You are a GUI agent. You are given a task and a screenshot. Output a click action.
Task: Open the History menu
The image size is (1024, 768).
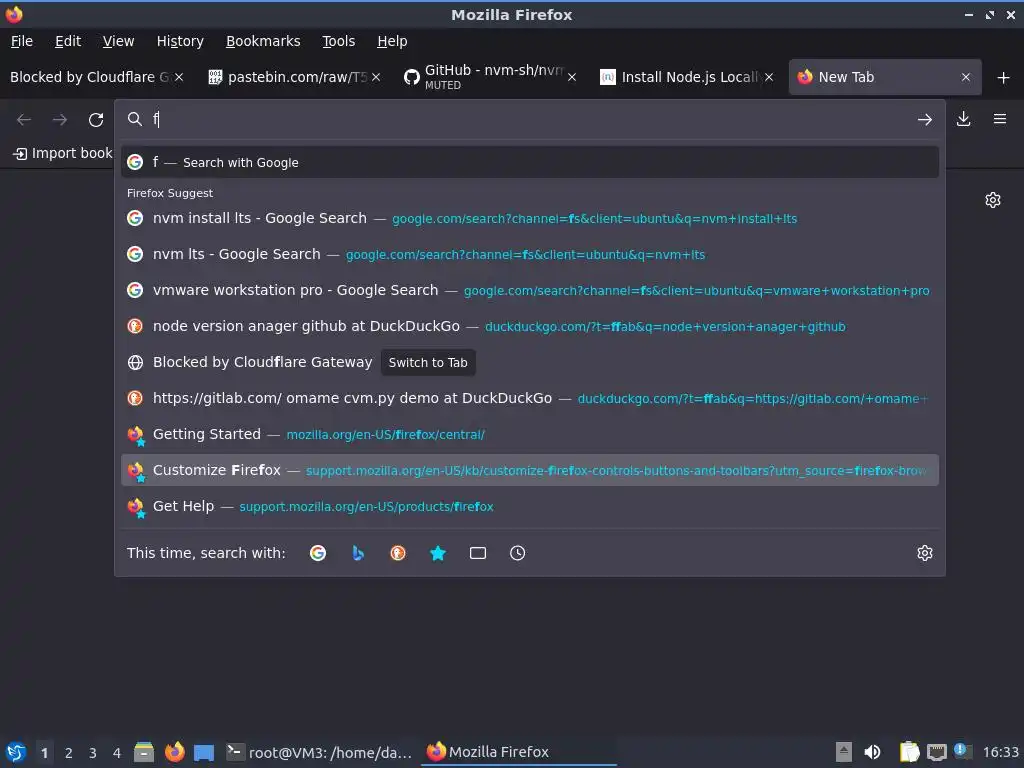coord(180,41)
